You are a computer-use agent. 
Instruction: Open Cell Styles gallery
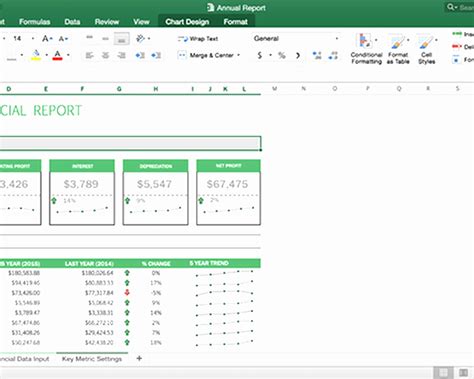427,49
